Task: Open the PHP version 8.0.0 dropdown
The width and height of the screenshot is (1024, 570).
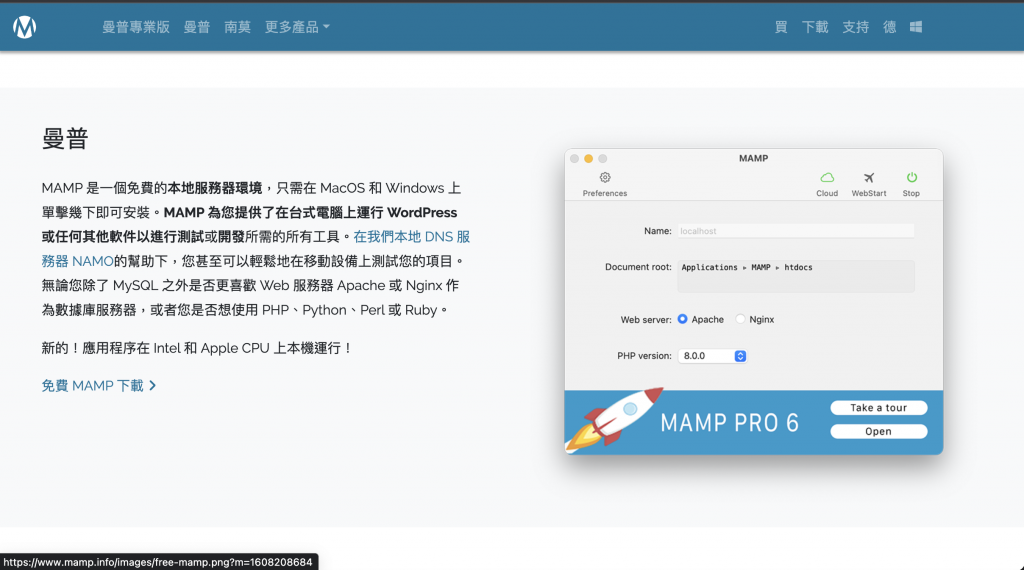Action: (x=712, y=356)
